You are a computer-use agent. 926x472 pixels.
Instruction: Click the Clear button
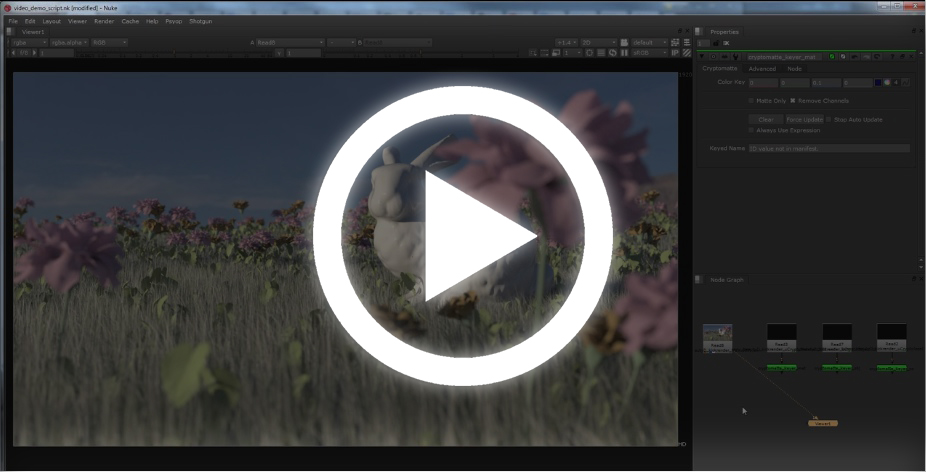(766, 119)
